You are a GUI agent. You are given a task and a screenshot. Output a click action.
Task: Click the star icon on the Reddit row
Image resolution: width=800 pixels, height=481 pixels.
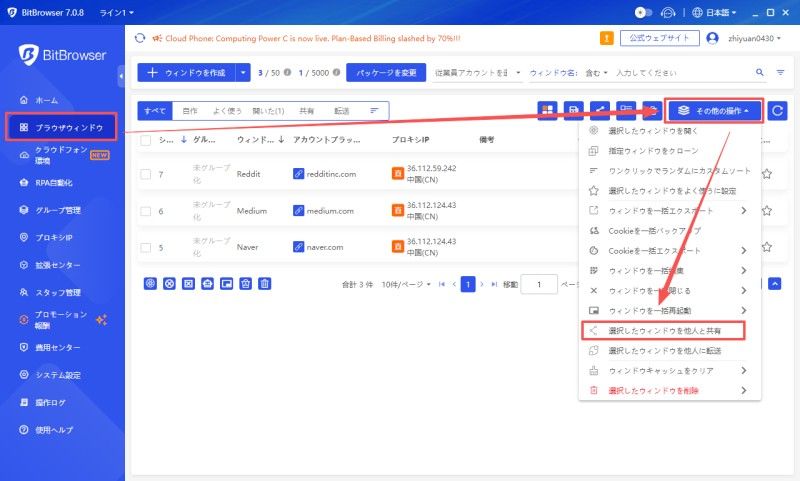pos(767,174)
